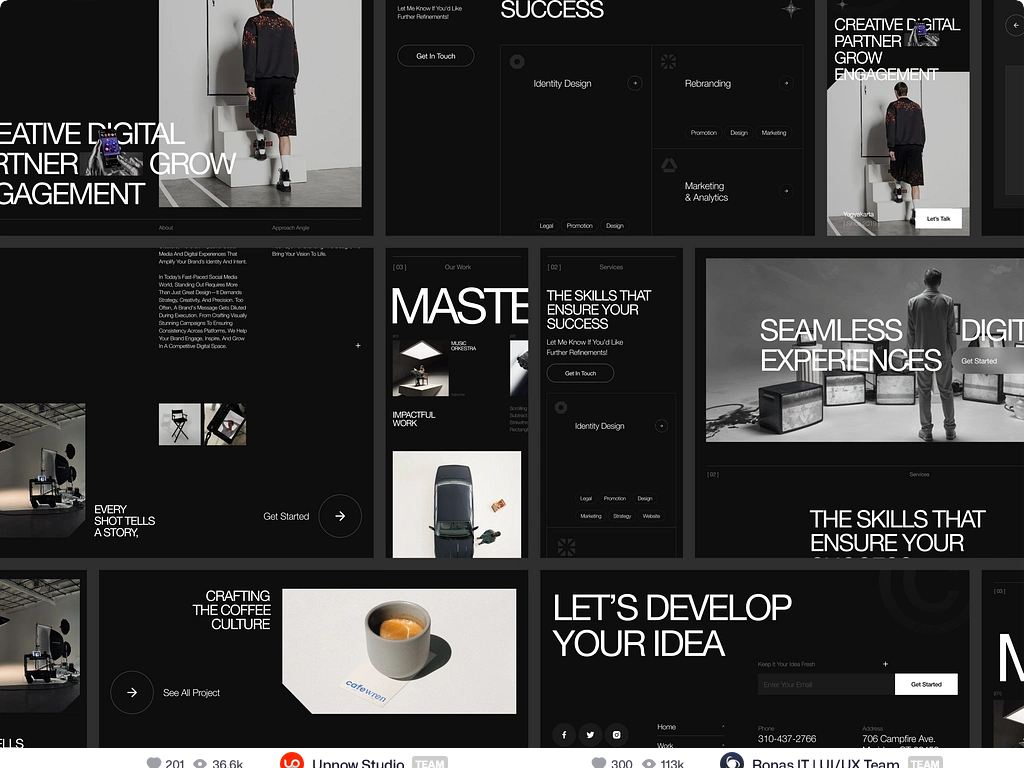Viewport: 1024px width, 768px height.
Task: Expand the Marketing & Analytics arrow
Action: pyautogui.click(x=786, y=191)
